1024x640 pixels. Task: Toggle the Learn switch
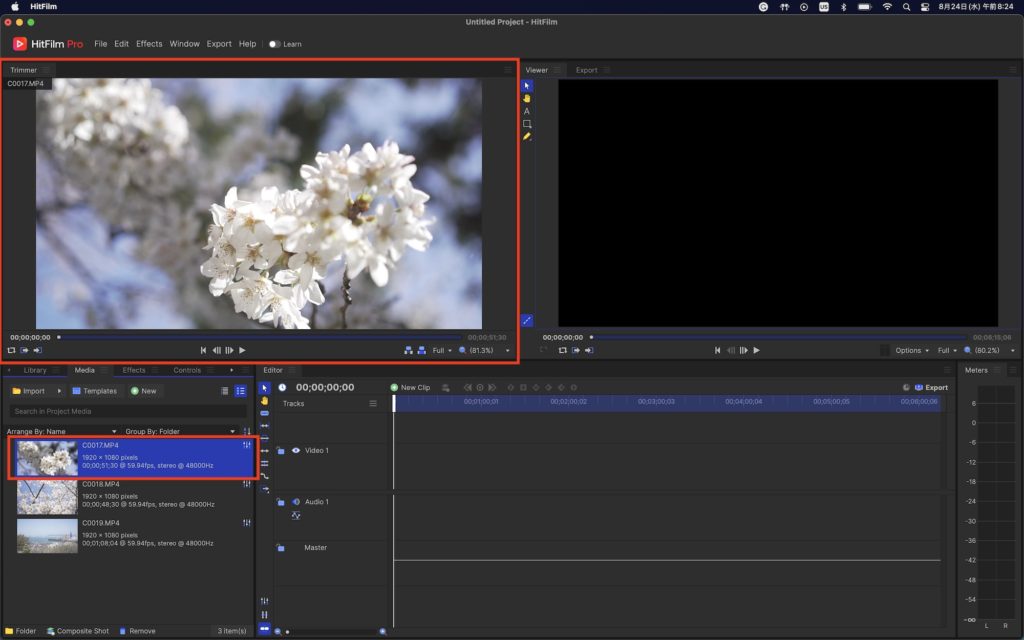274,44
